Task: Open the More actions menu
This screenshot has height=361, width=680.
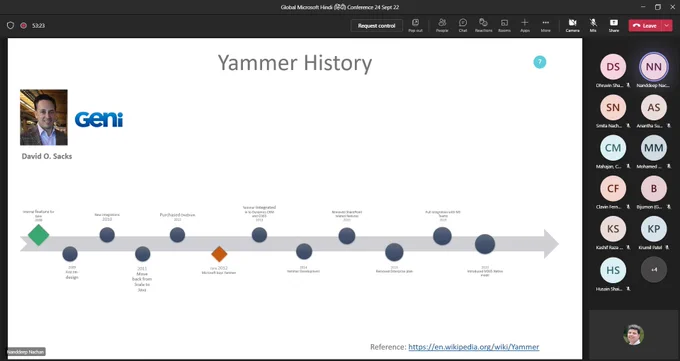Action: 546,26
